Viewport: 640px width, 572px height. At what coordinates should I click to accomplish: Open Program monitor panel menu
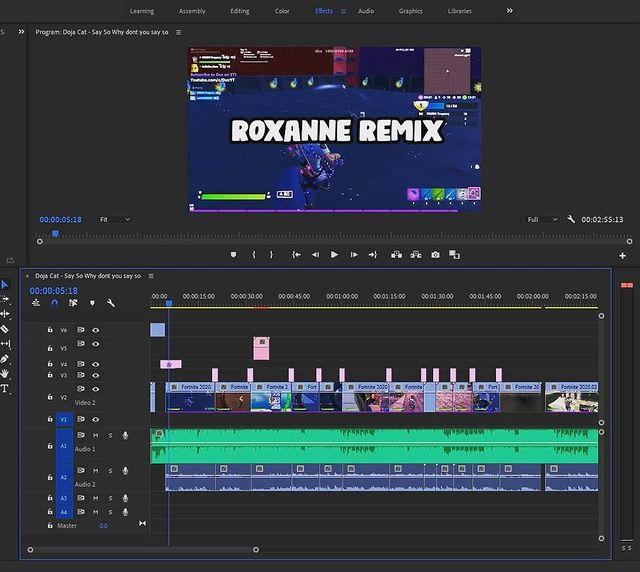coord(178,32)
